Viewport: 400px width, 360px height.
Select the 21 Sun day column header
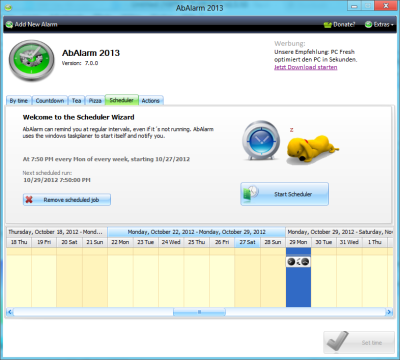(95, 242)
